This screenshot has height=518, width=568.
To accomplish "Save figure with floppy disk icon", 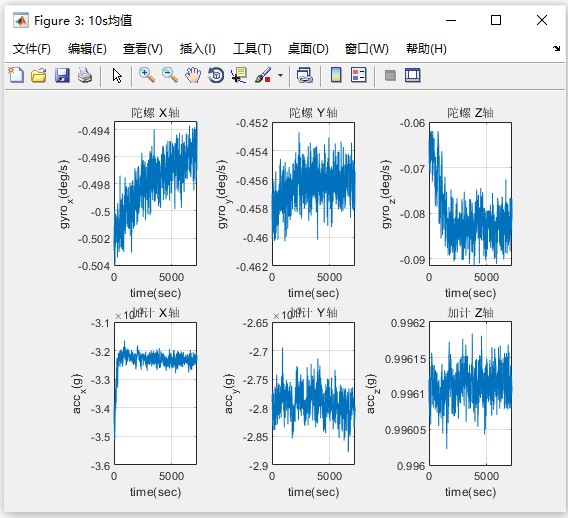I will tap(62, 75).
